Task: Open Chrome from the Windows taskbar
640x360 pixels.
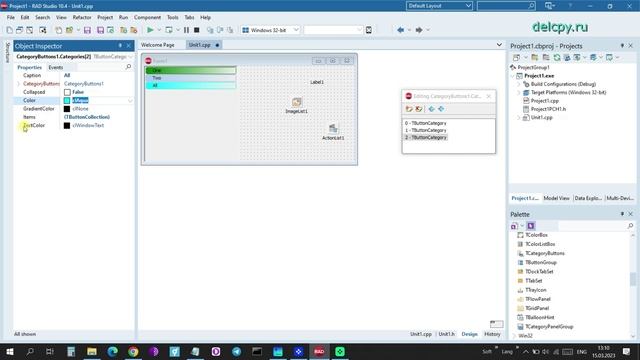Action: 133,351
